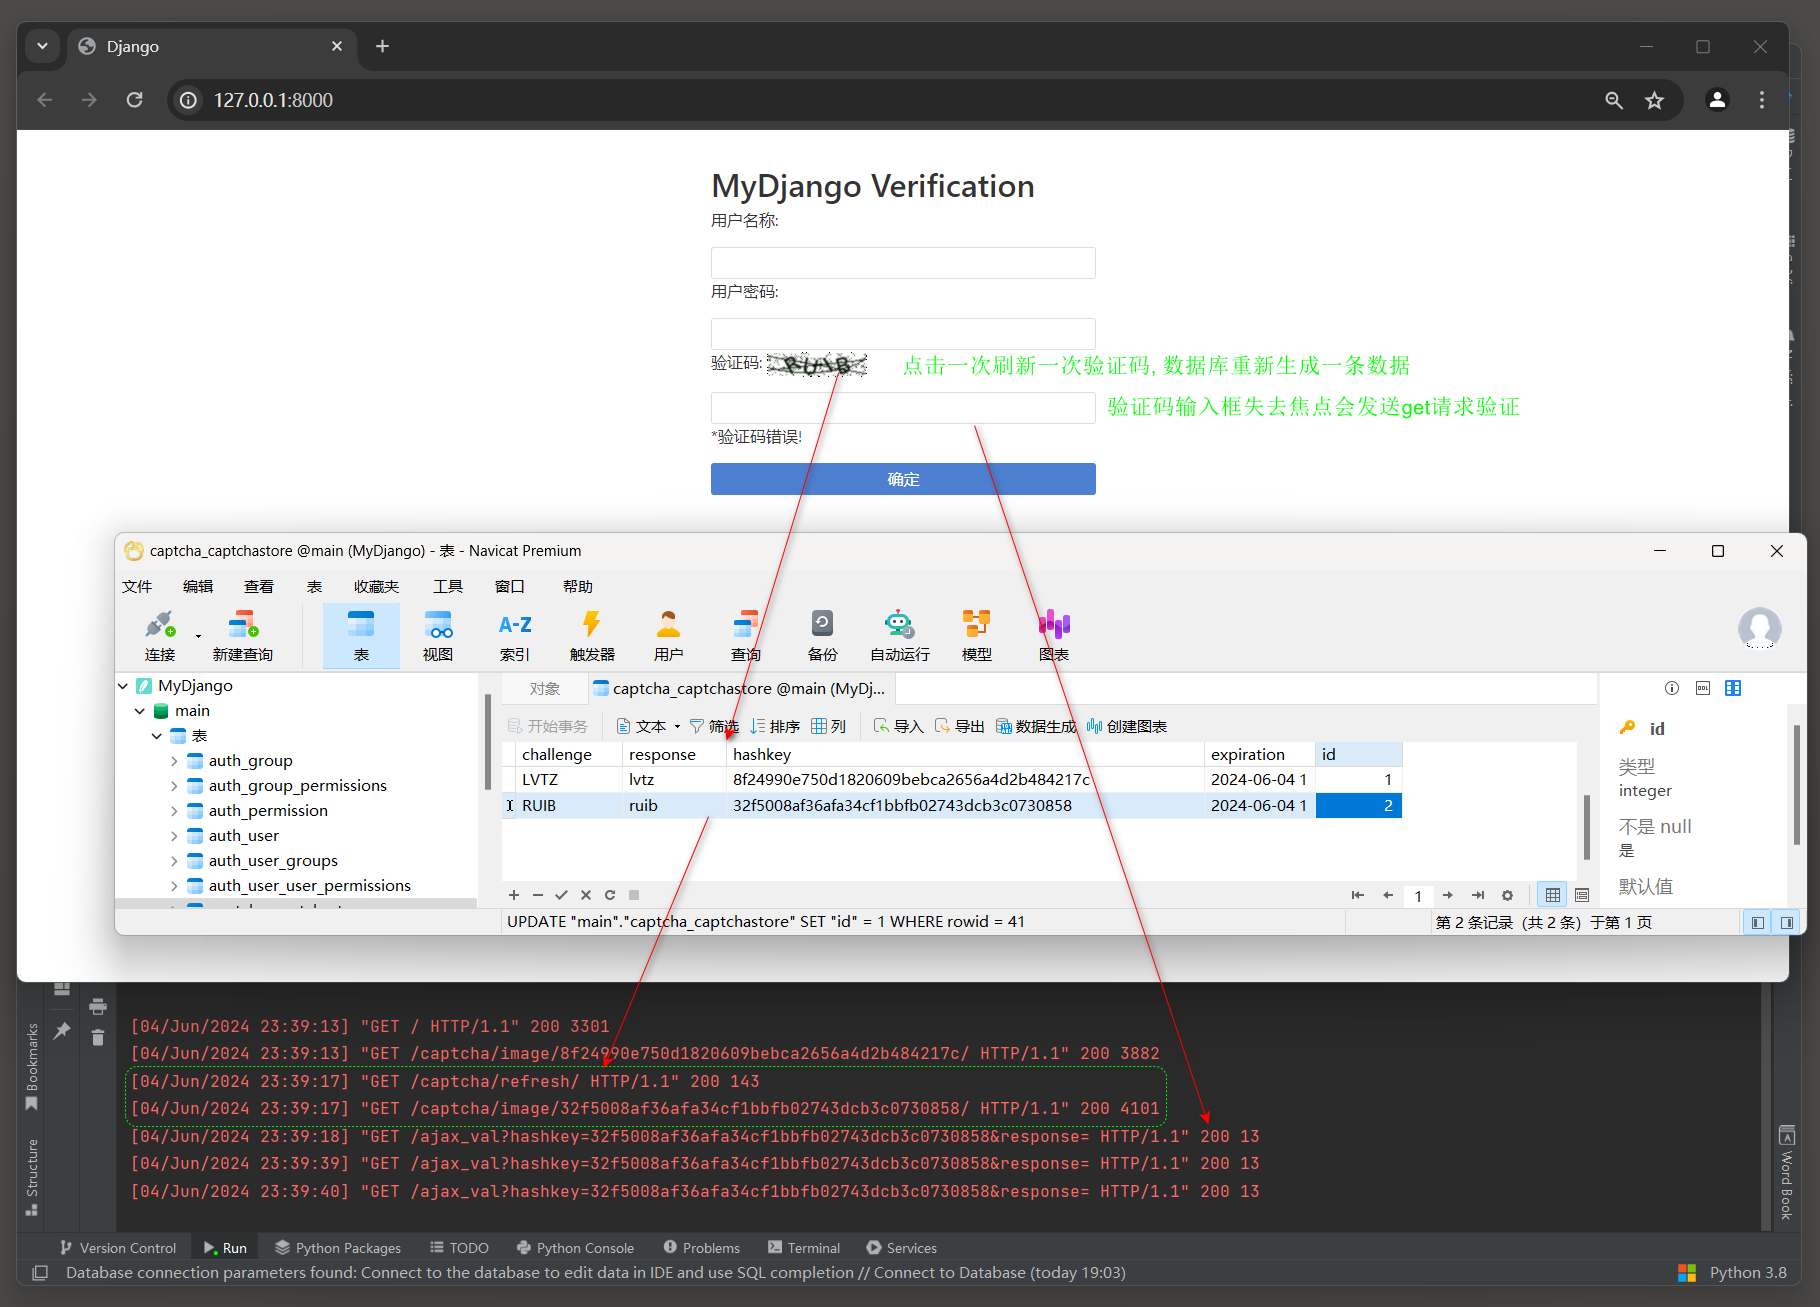Open the 查看 menu in Navicat

pyautogui.click(x=259, y=587)
